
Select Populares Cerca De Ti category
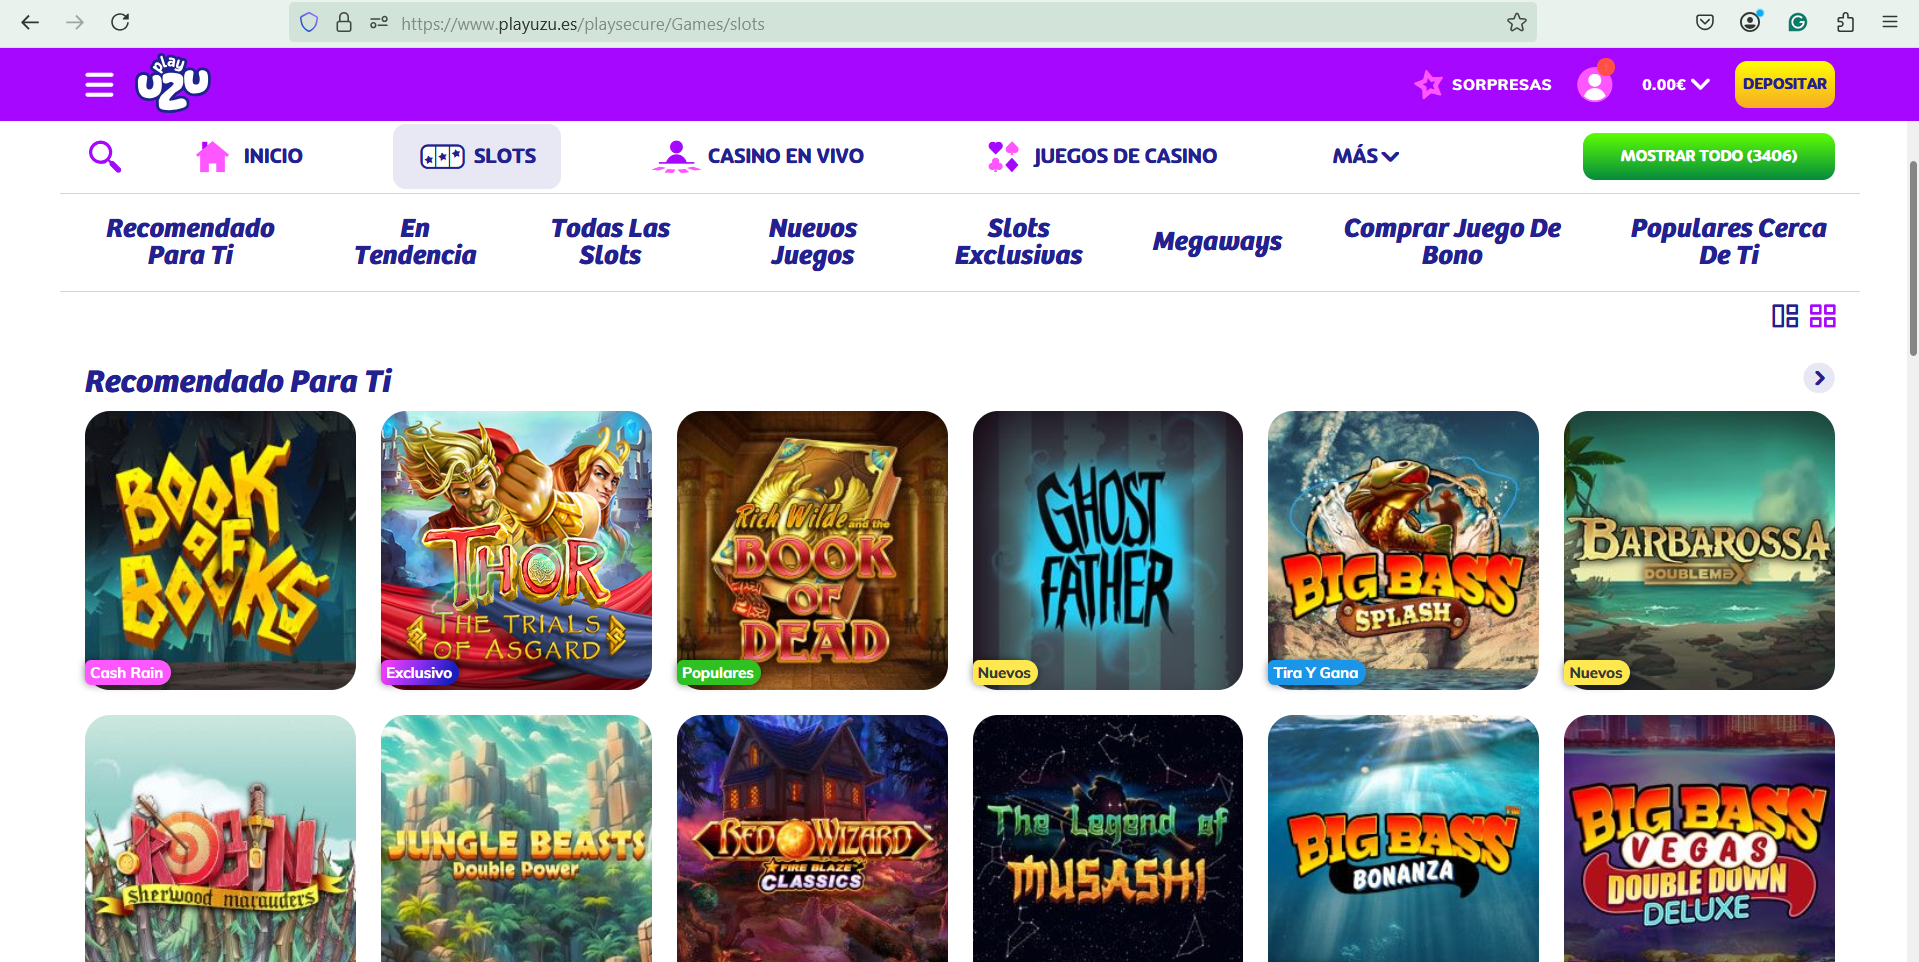[x=1728, y=242]
